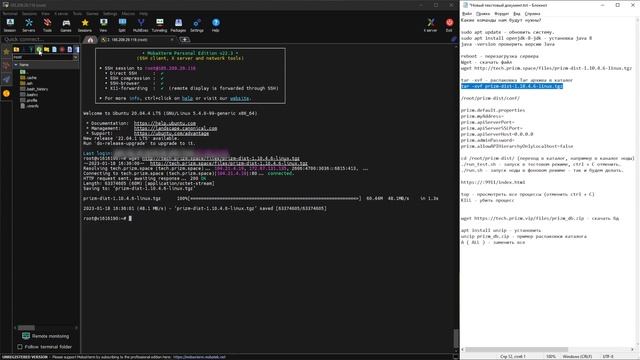
Task: Open the Sessions menu in MobaXterm
Action: 29,13
